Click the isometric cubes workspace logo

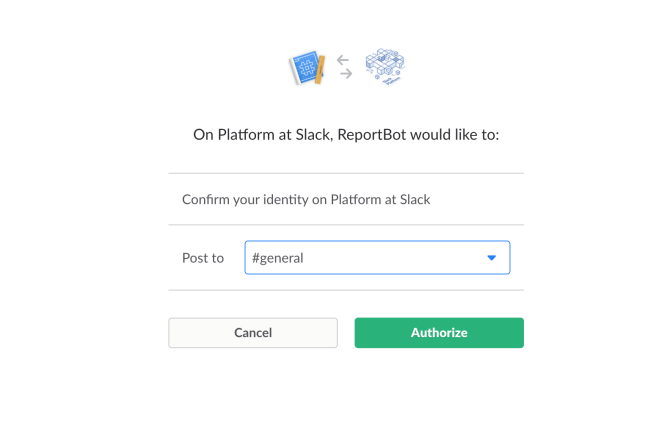[x=385, y=67]
